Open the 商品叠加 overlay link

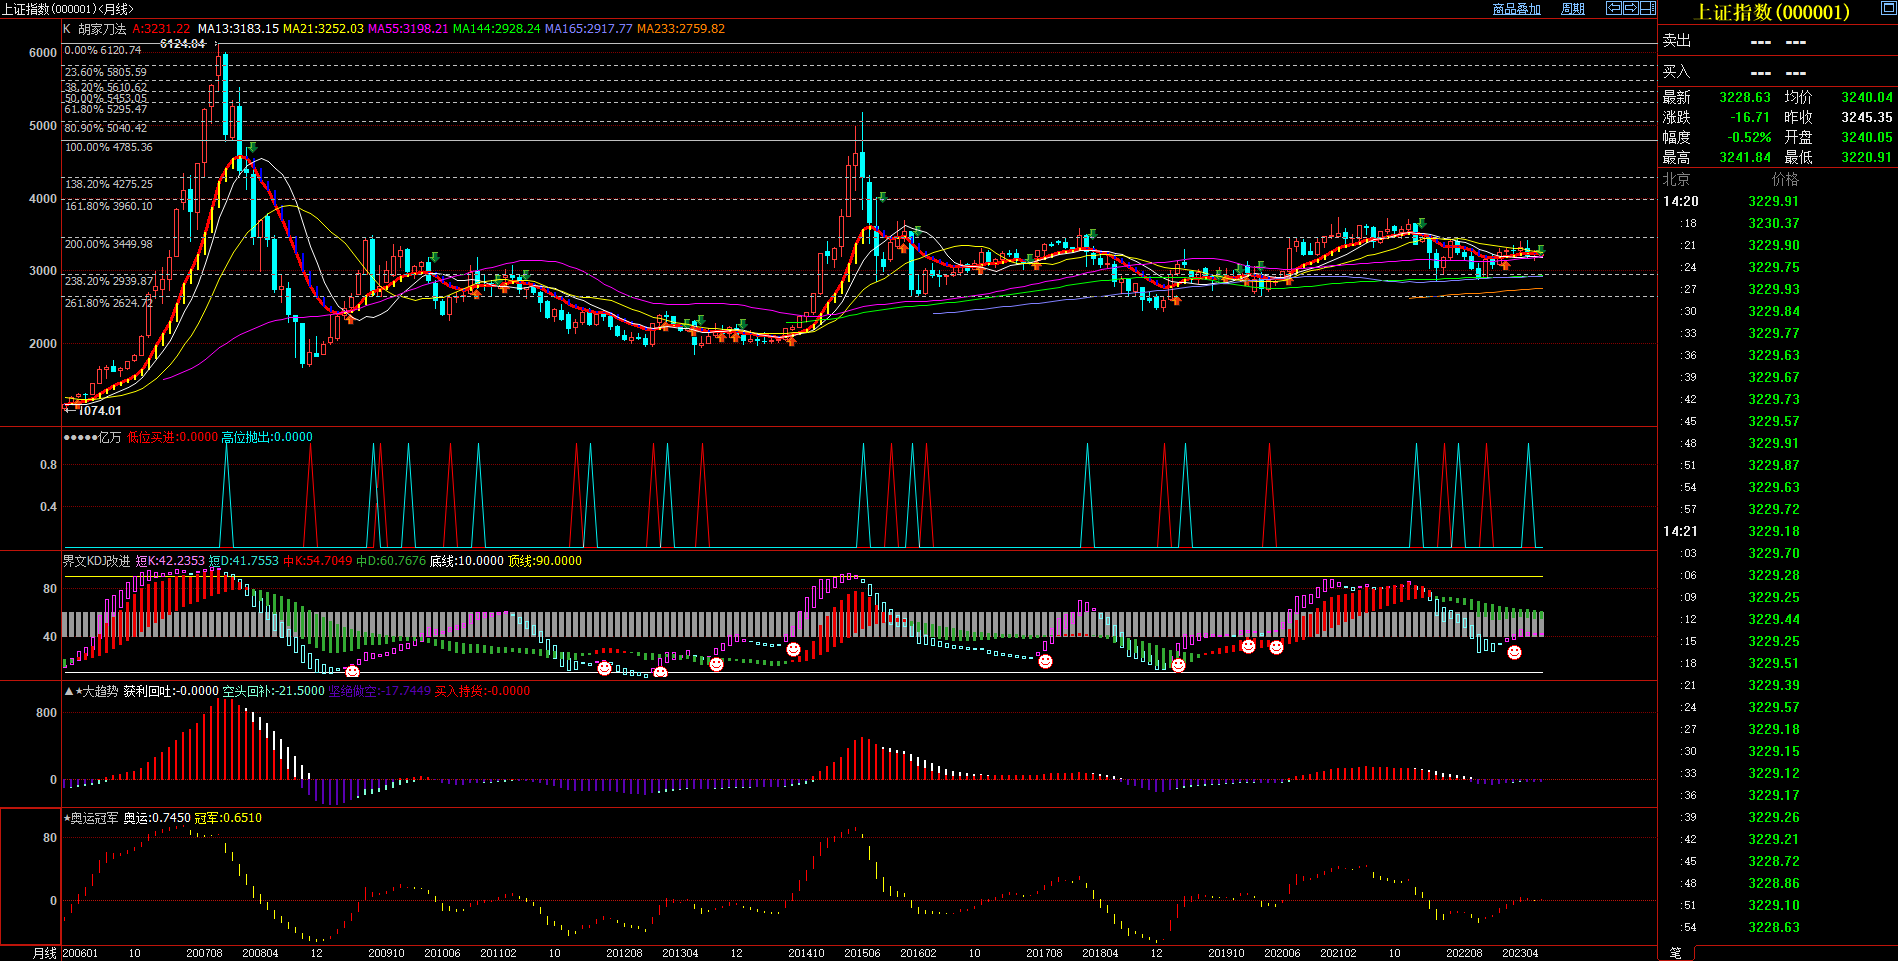1516,9
